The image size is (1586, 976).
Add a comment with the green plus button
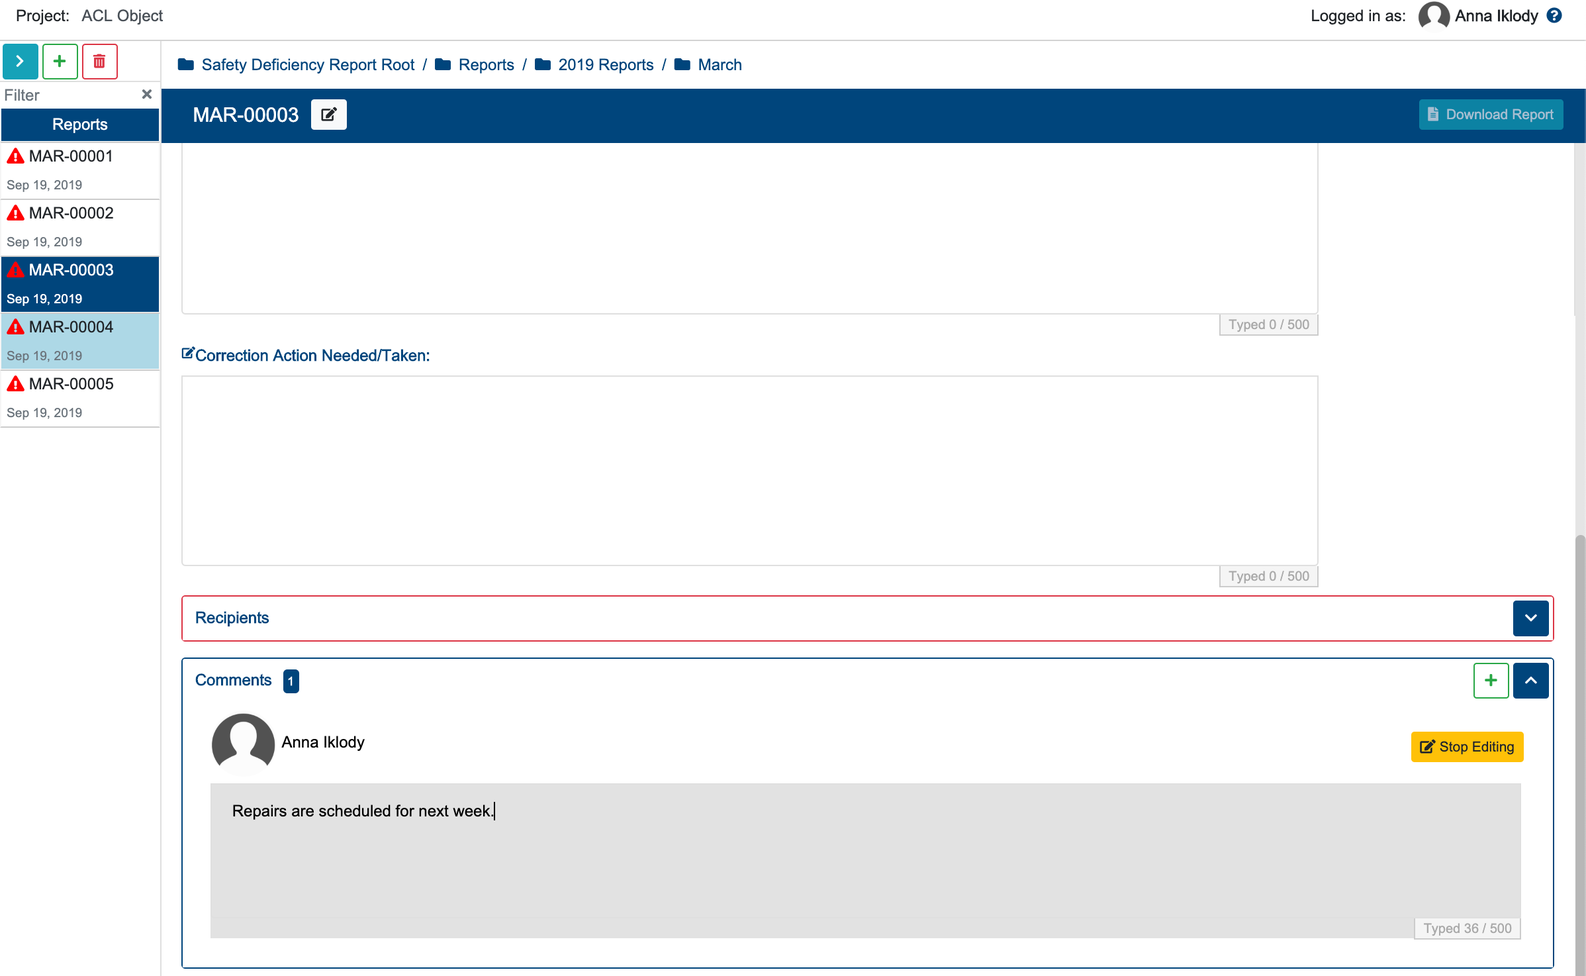click(1491, 680)
